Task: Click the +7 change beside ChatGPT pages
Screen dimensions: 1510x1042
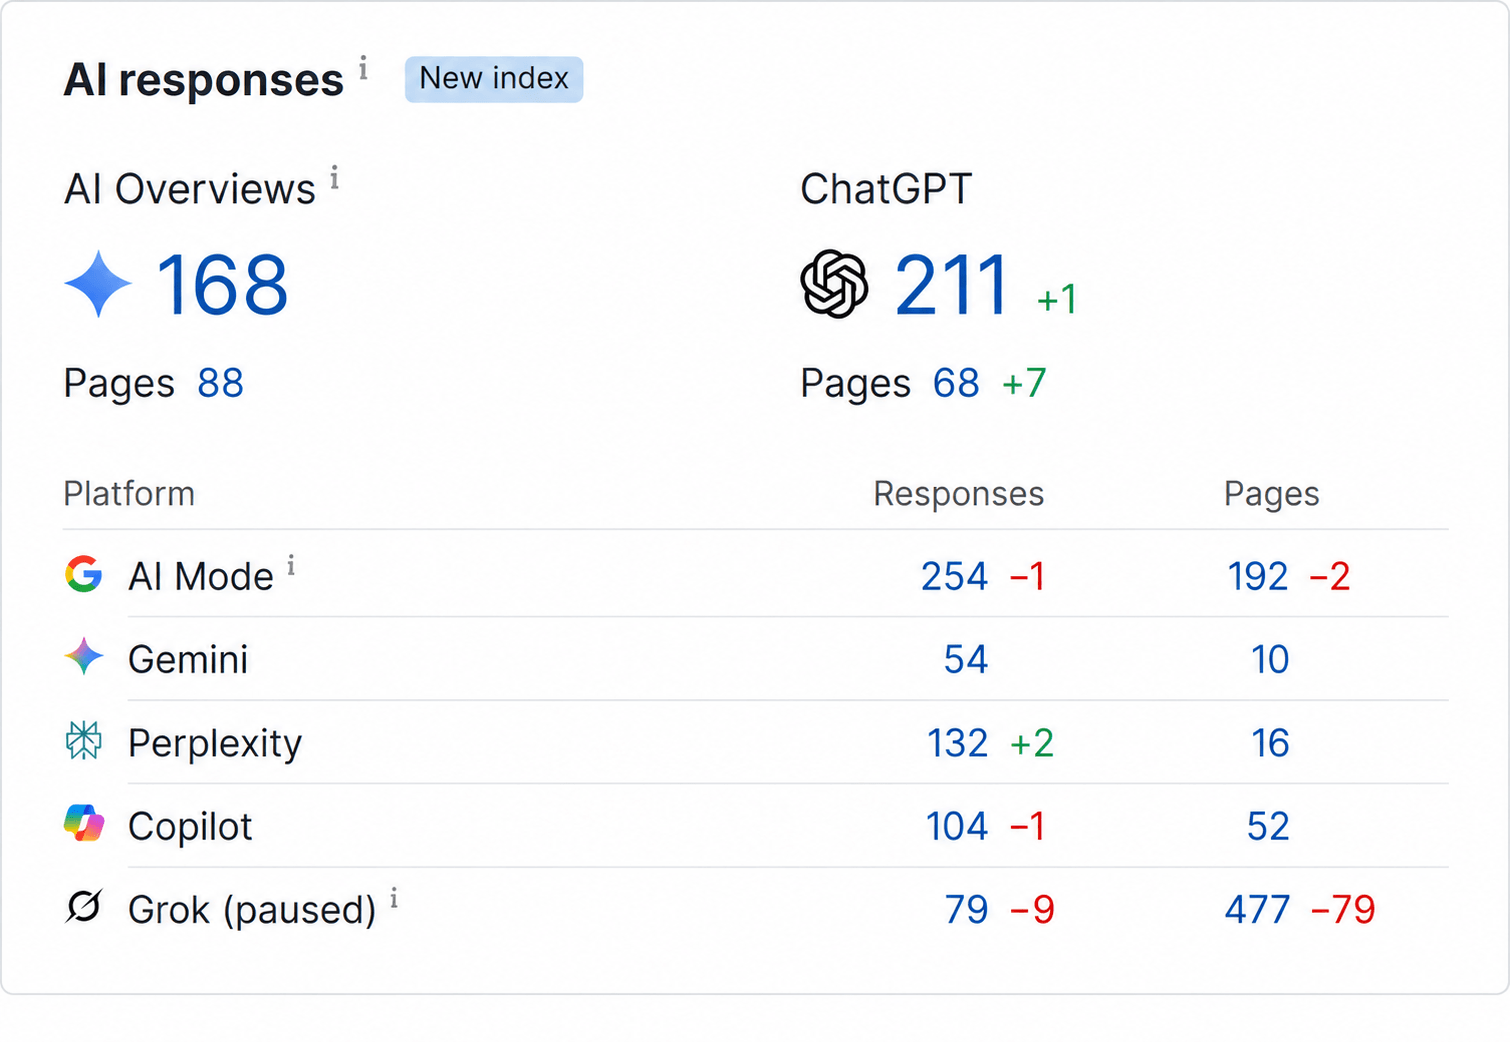Action: [1024, 383]
